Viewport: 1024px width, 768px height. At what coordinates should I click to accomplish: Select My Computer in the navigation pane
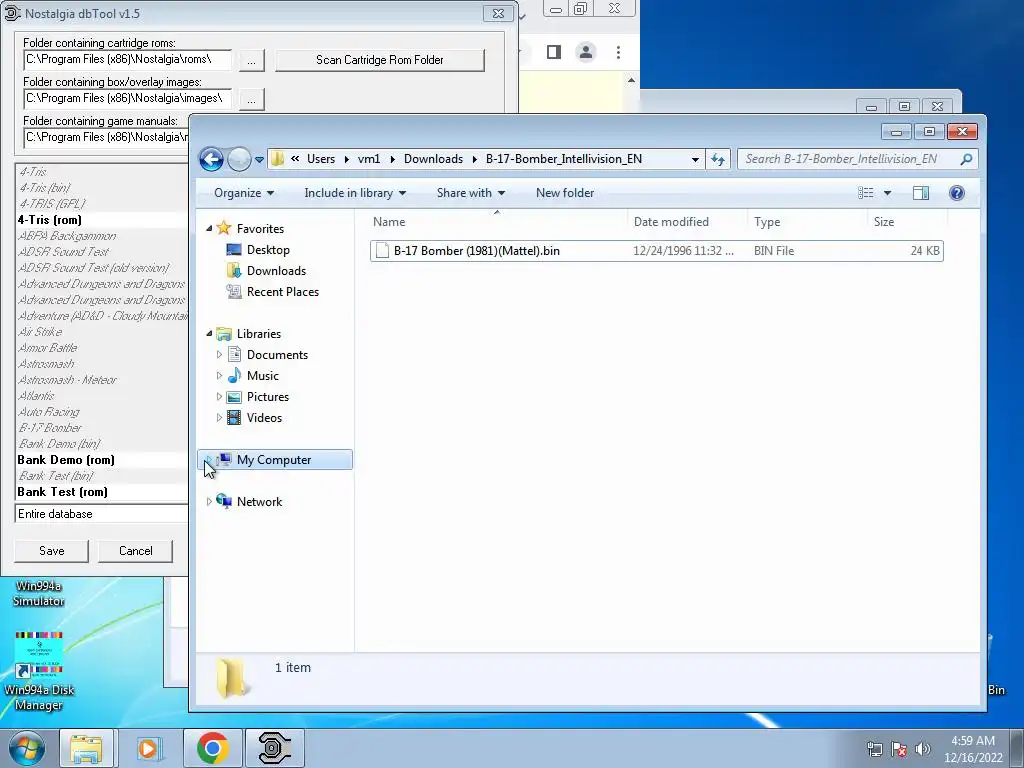click(275, 460)
